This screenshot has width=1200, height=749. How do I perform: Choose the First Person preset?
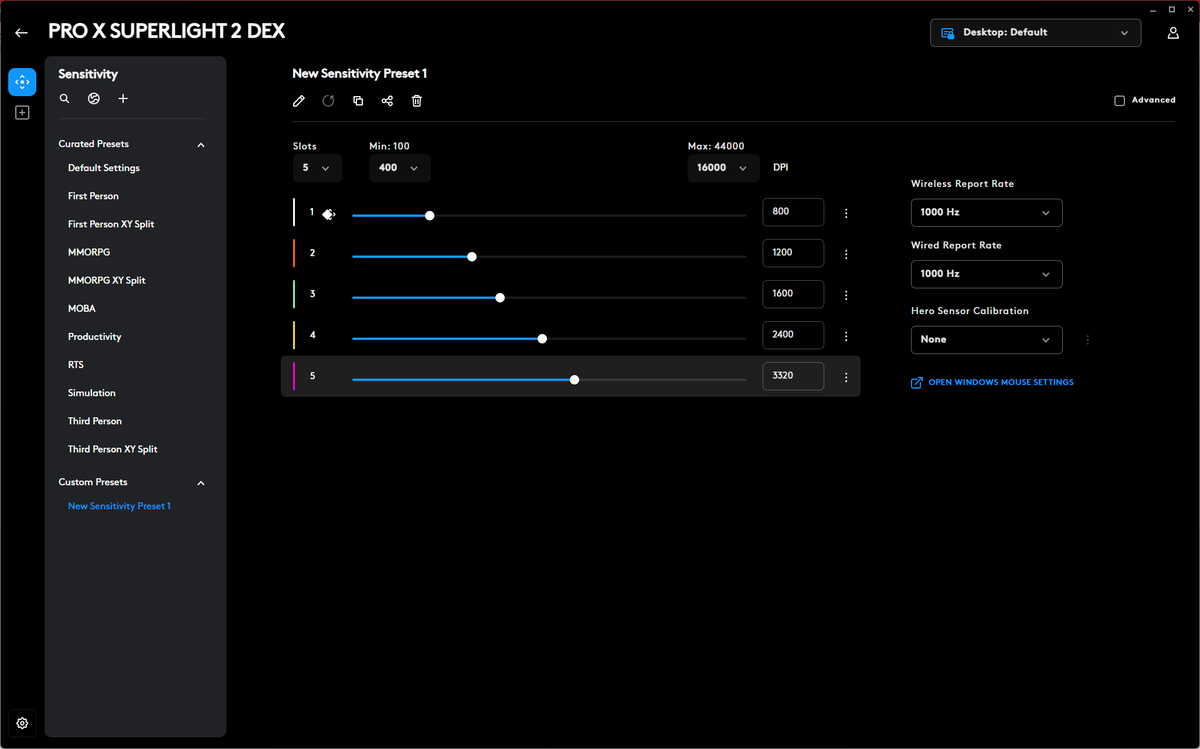(93, 197)
